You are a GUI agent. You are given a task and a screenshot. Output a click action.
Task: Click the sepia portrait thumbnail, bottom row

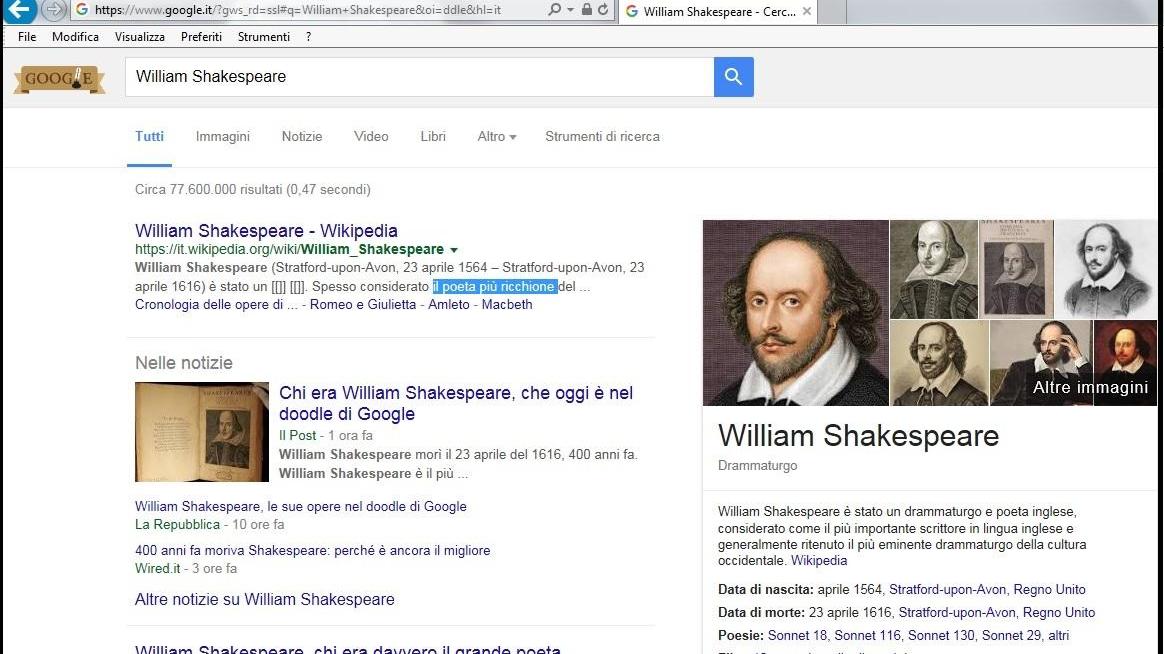(x=939, y=363)
